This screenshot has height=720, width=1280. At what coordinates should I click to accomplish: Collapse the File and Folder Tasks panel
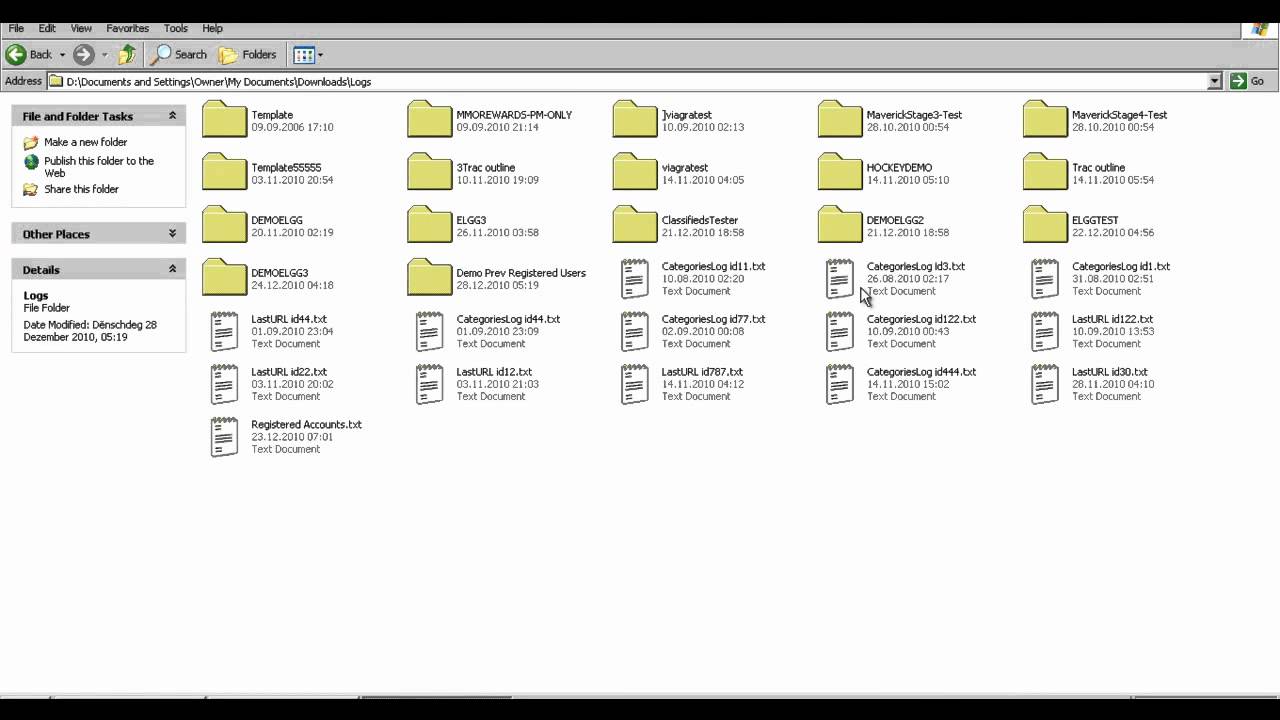[172, 116]
